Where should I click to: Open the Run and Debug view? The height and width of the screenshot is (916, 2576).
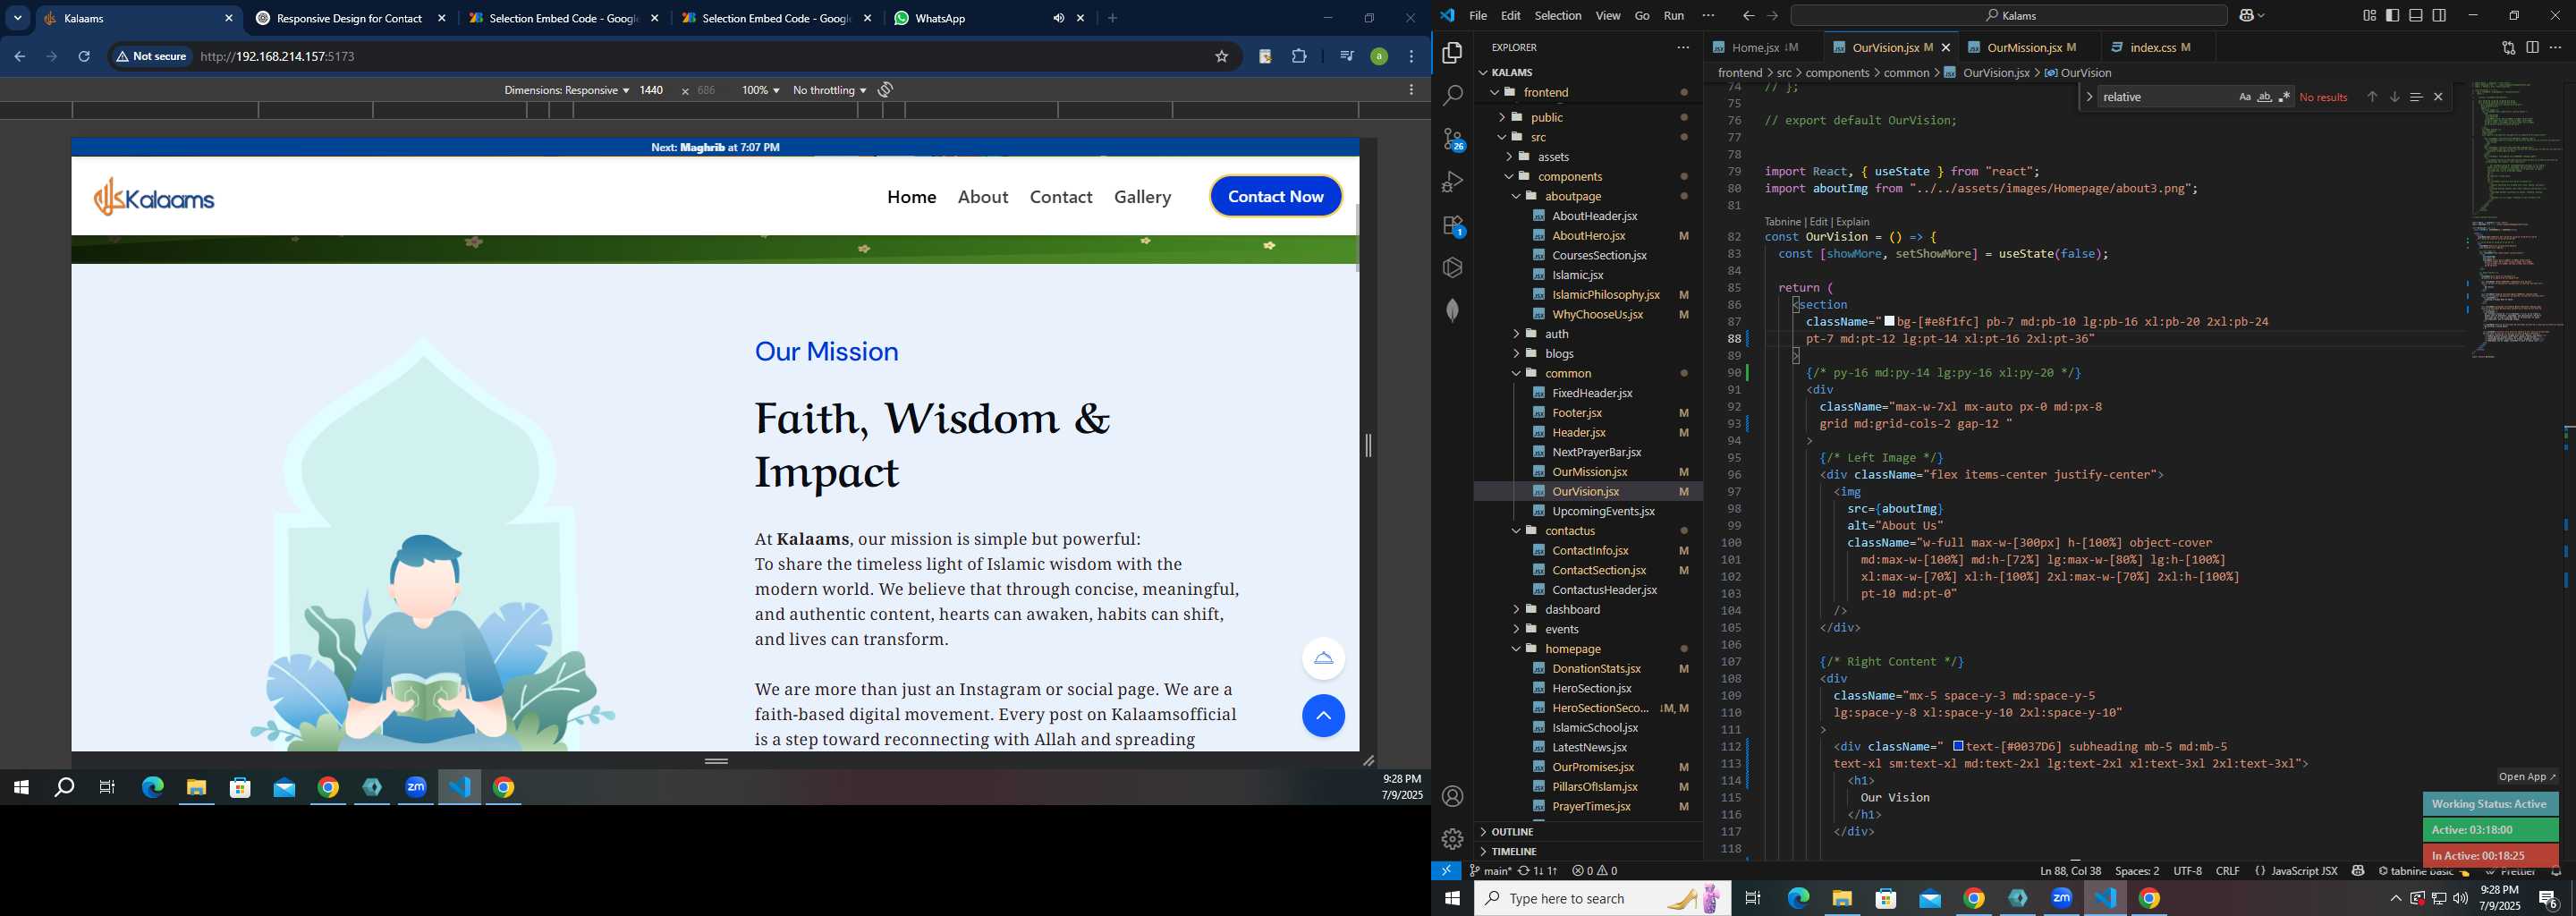[x=1452, y=182]
